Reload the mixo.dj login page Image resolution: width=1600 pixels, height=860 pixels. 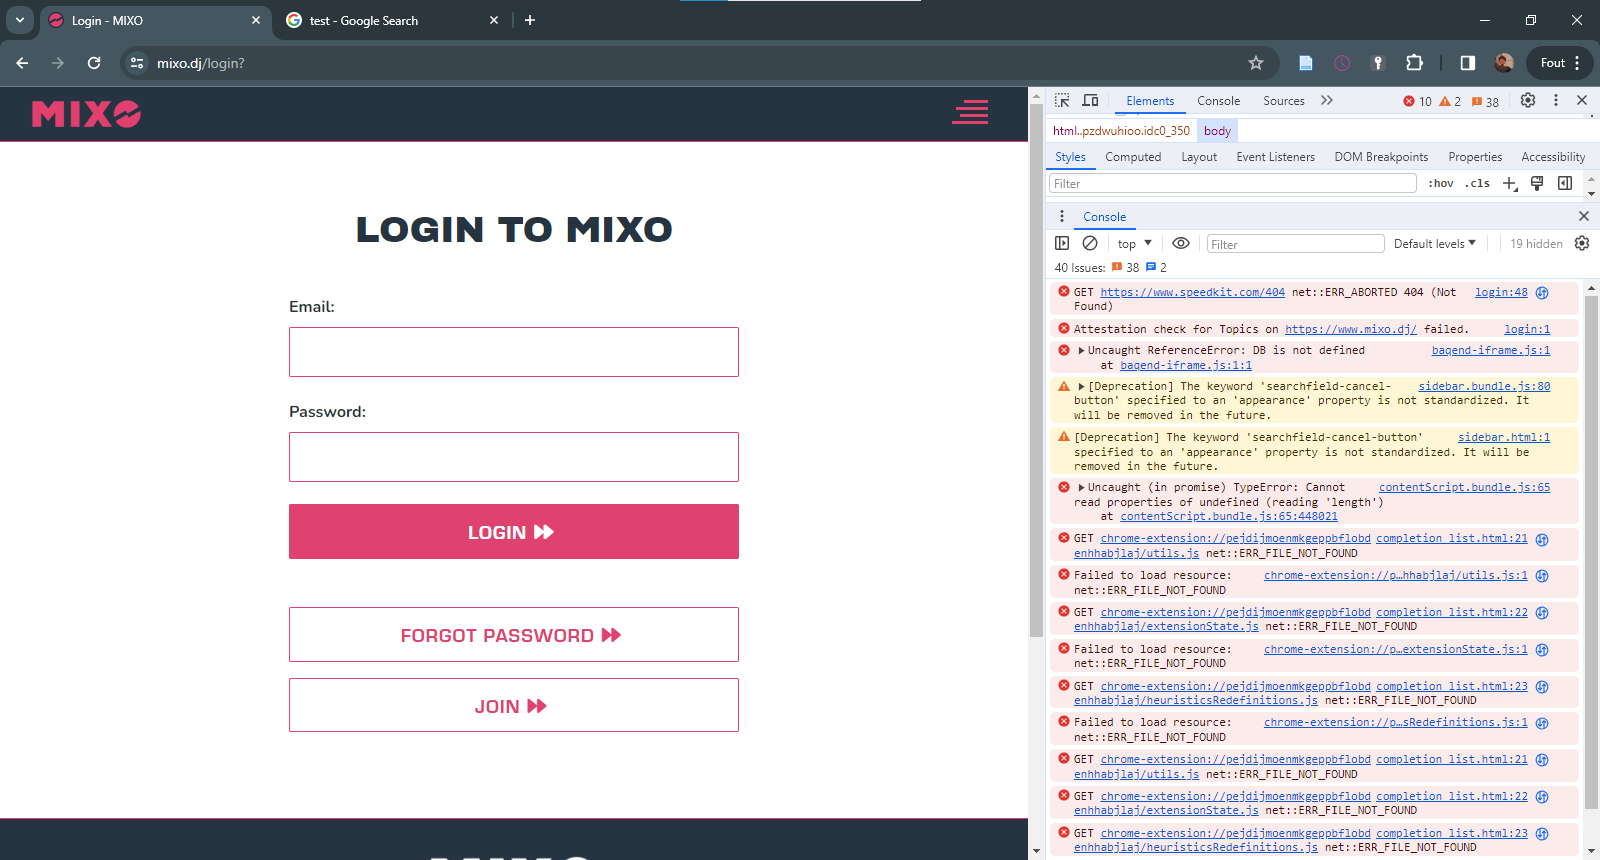94,63
